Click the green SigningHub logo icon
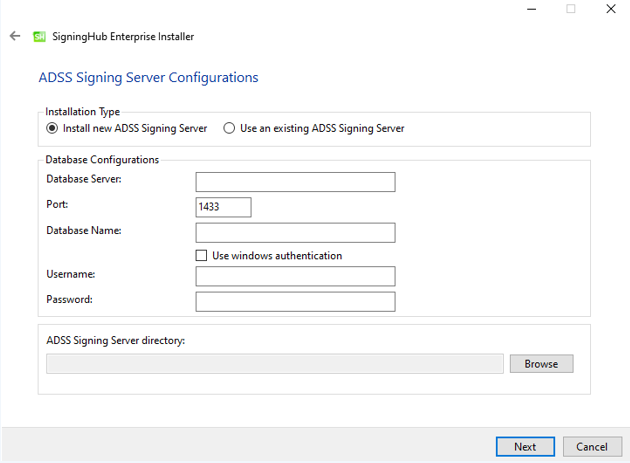 tap(39, 37)
